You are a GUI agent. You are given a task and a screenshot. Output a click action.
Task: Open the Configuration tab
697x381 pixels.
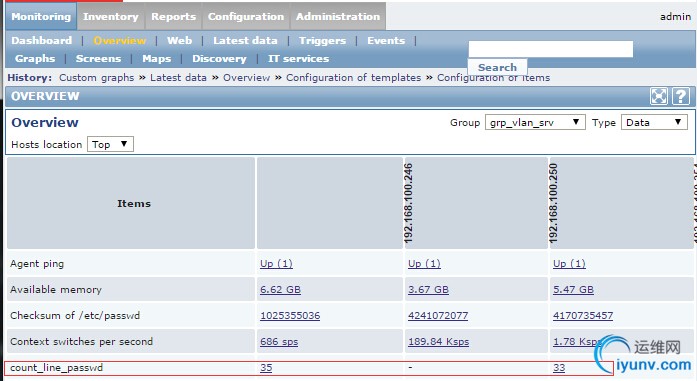click(246, 16)
